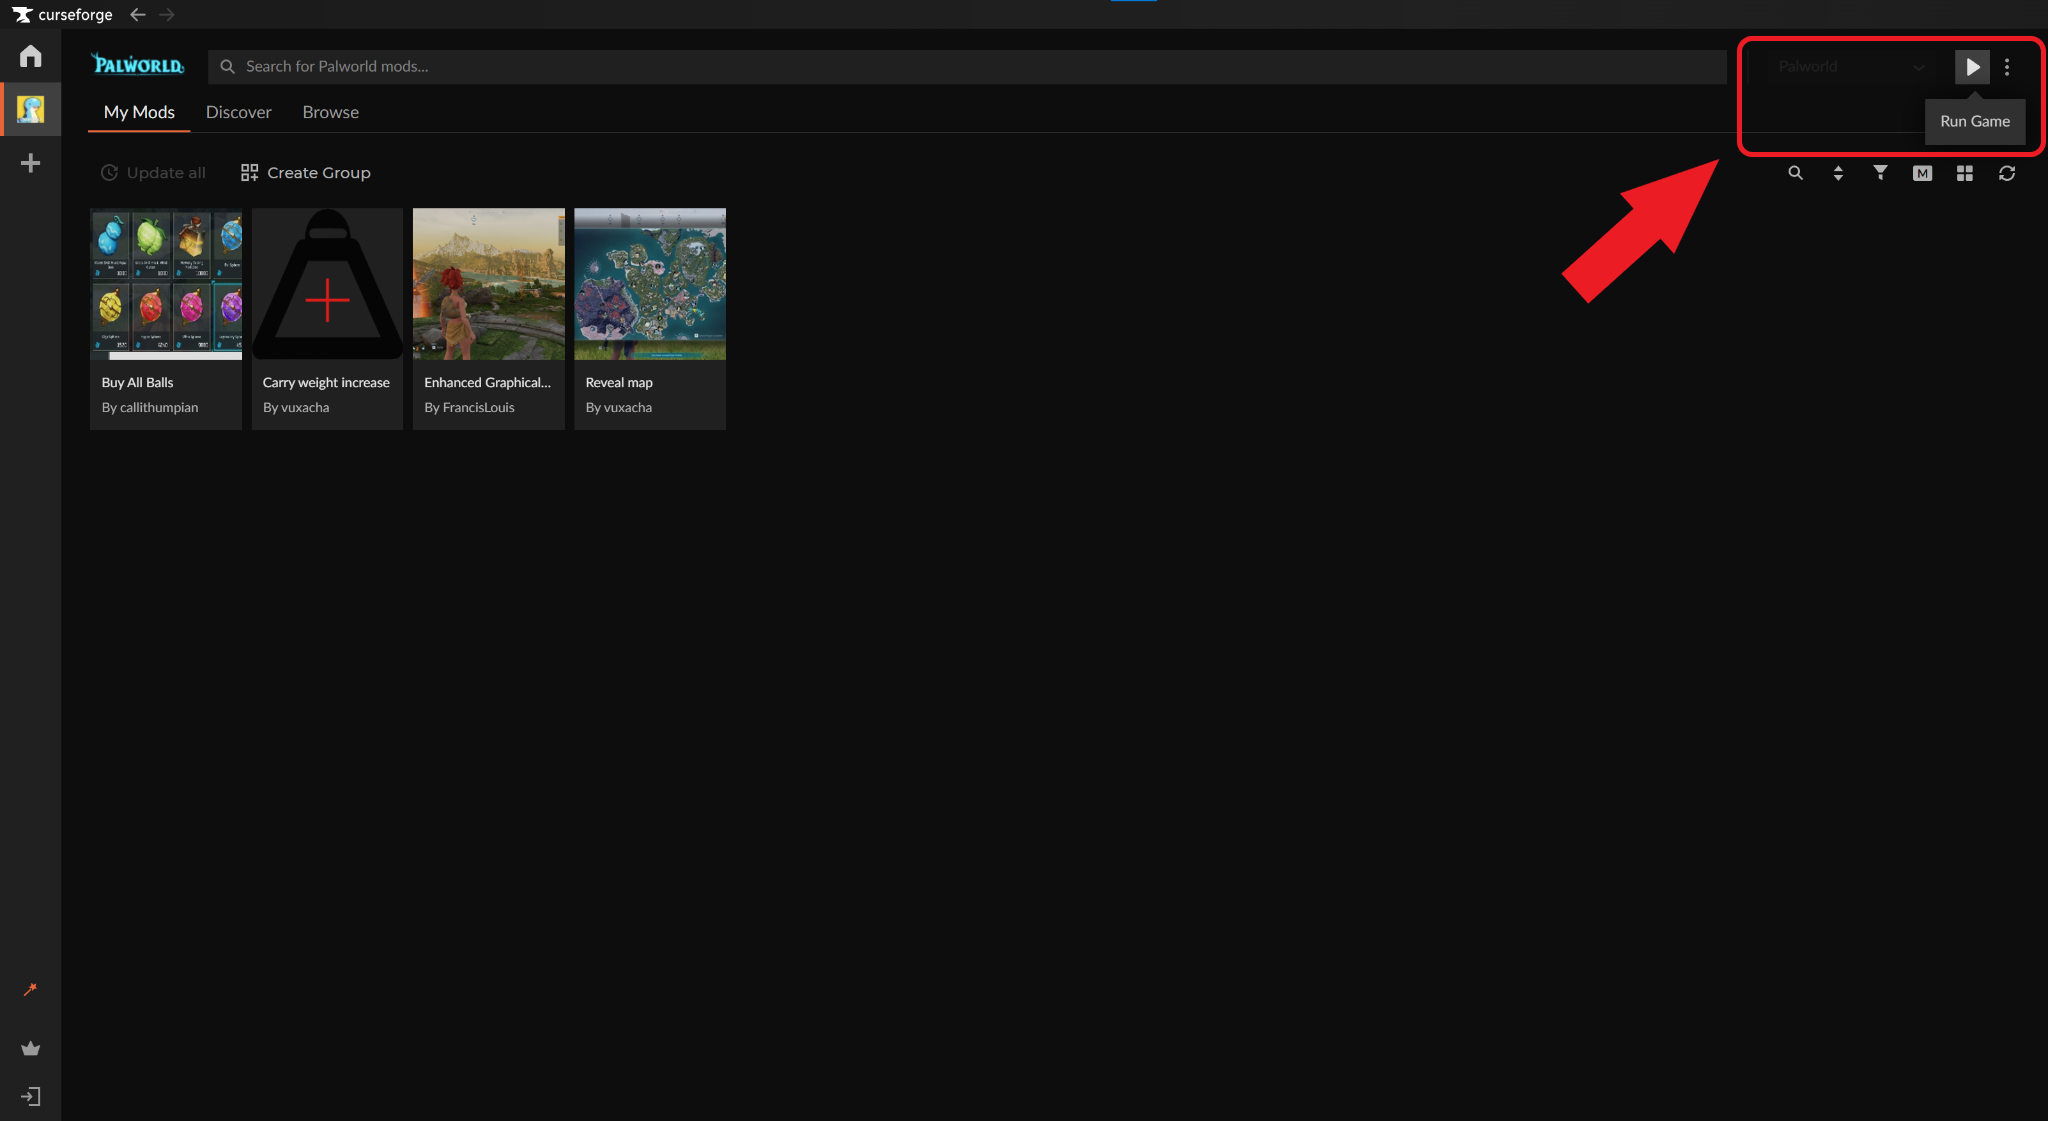
Task: Run the game with play button
Action: coord(1972,67)
